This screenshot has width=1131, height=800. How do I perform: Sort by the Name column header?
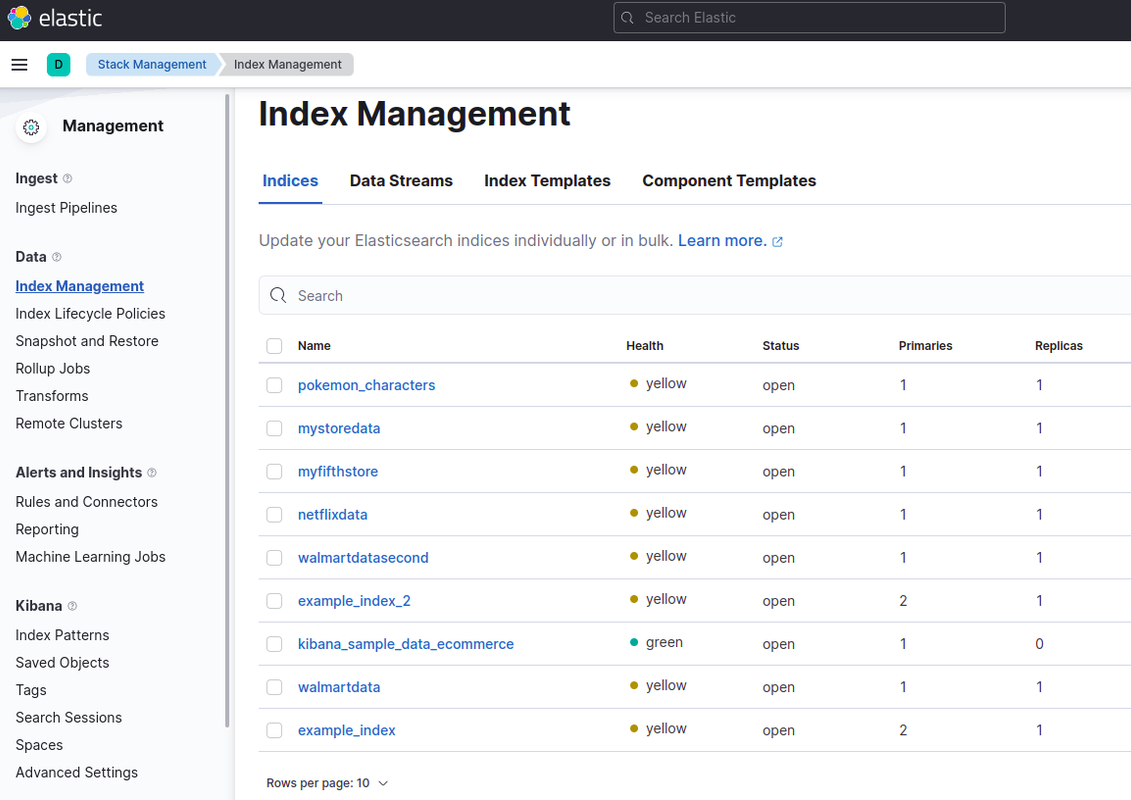pos(314,346)
